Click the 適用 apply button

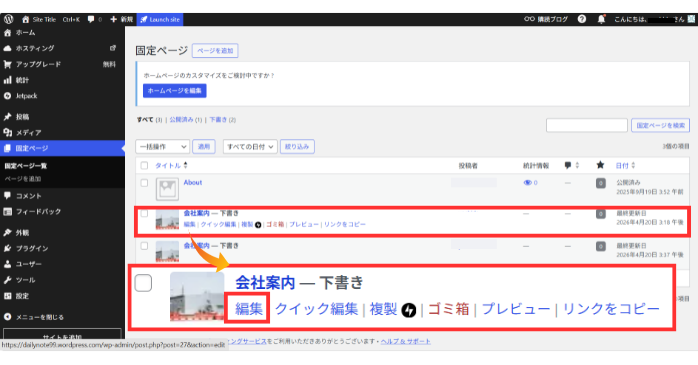203,146
